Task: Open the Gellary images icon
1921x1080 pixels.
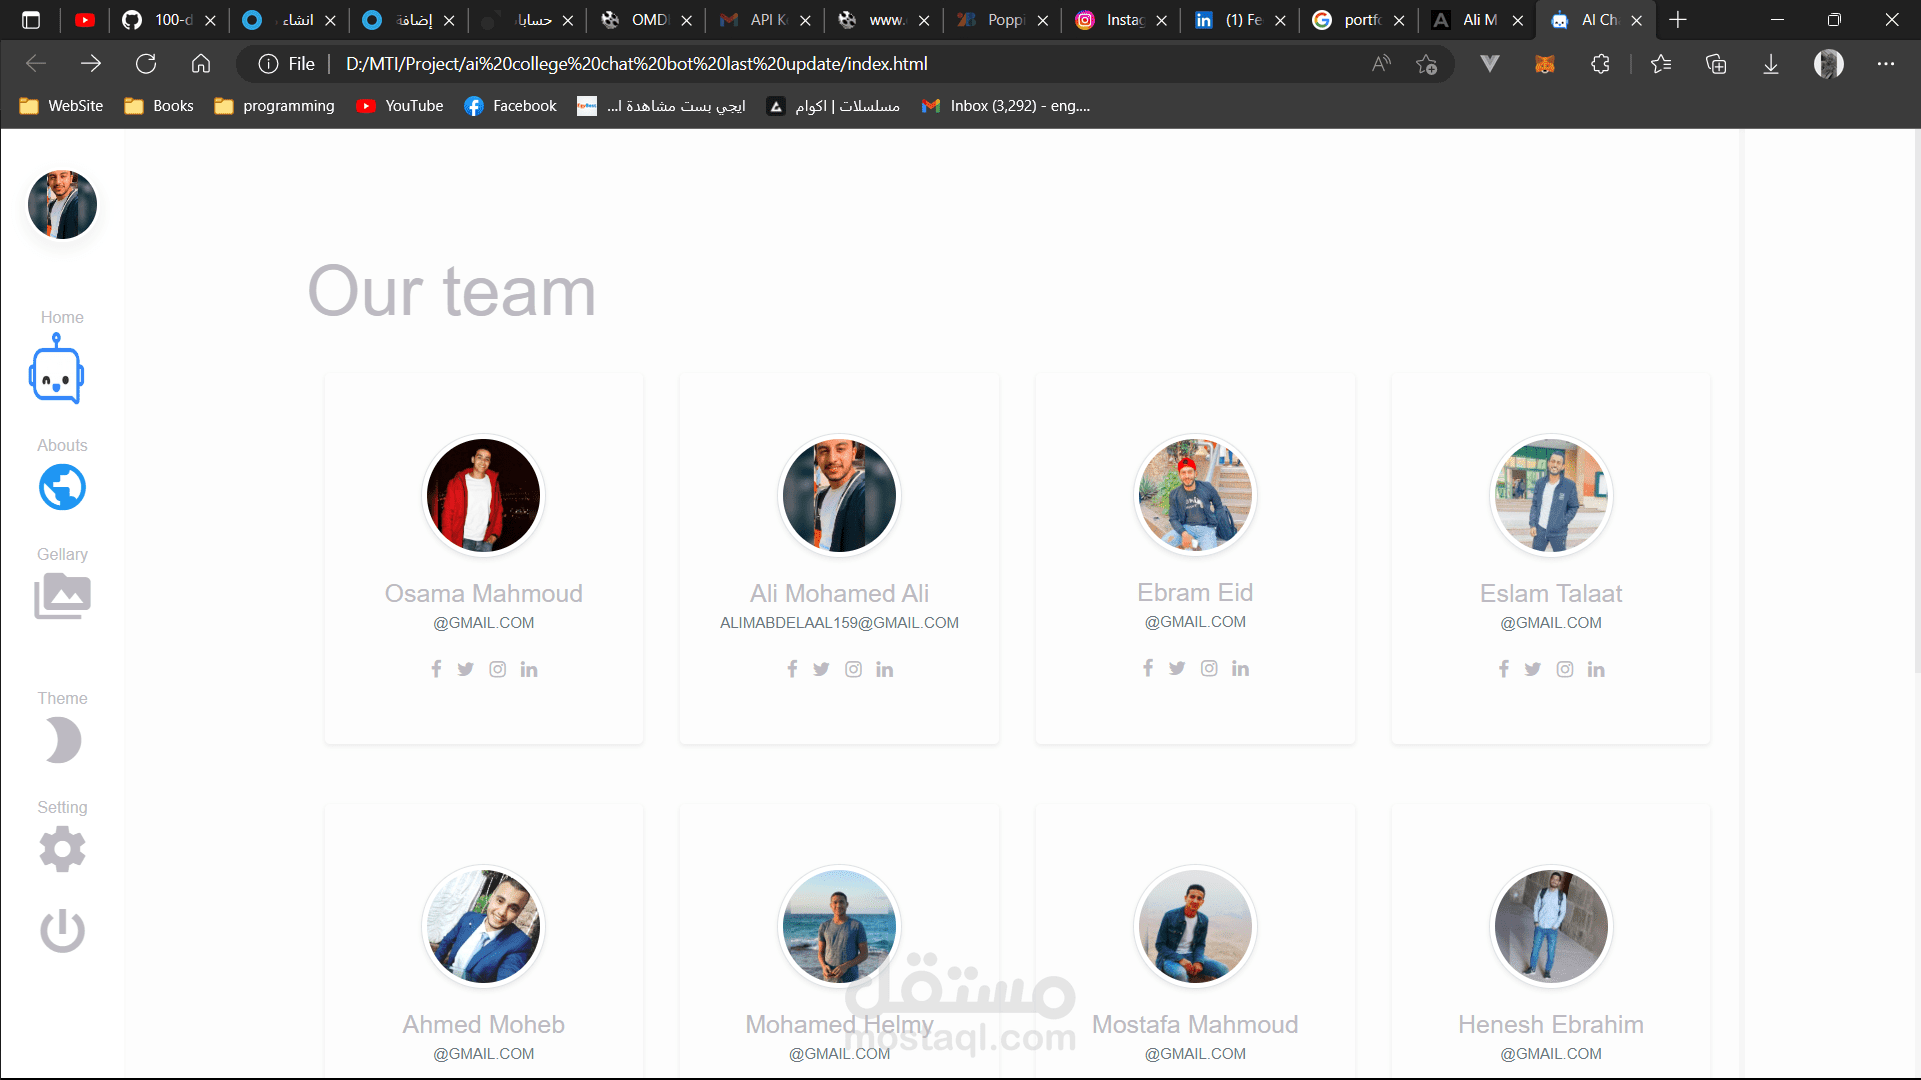Action: click(62, 597)
